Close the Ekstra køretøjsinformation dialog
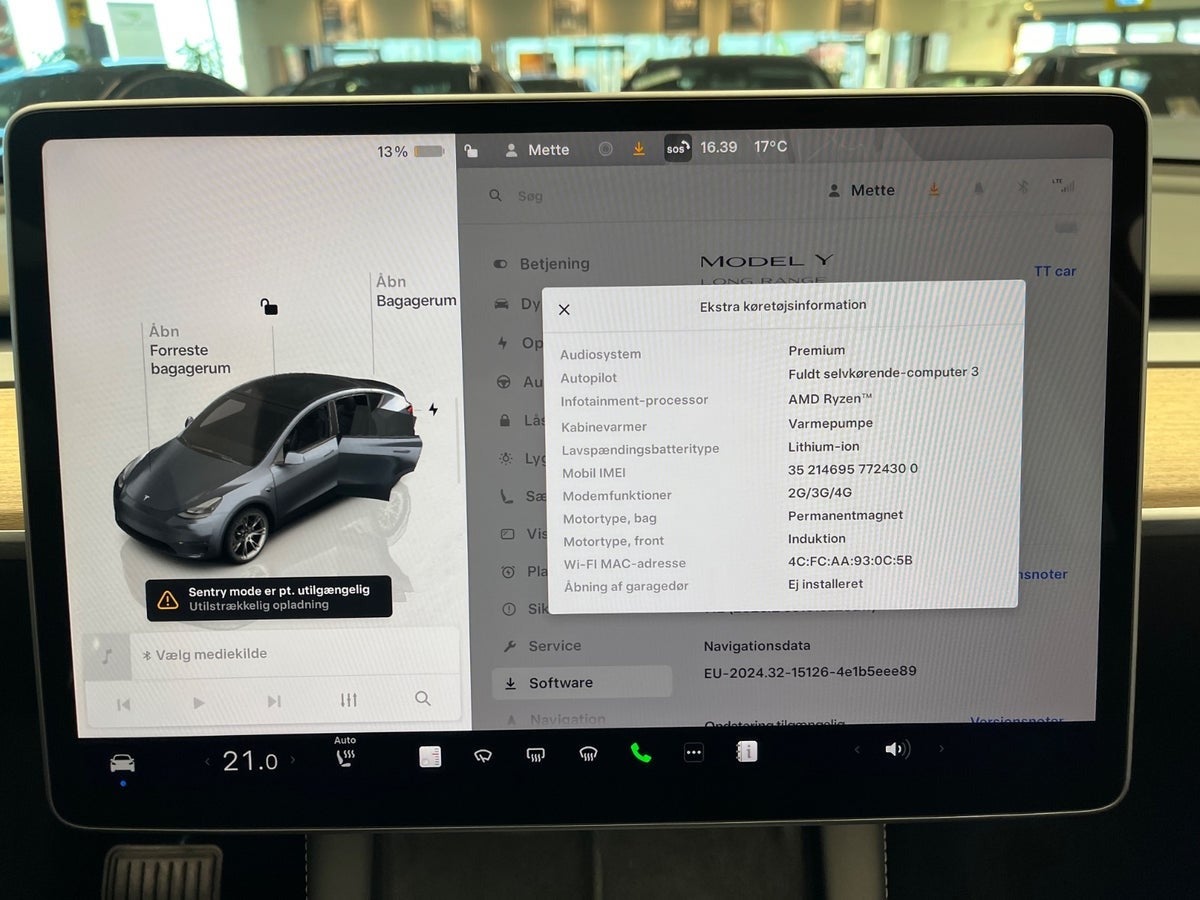The height and width of the screenshot is (900, 1200). 564,310
